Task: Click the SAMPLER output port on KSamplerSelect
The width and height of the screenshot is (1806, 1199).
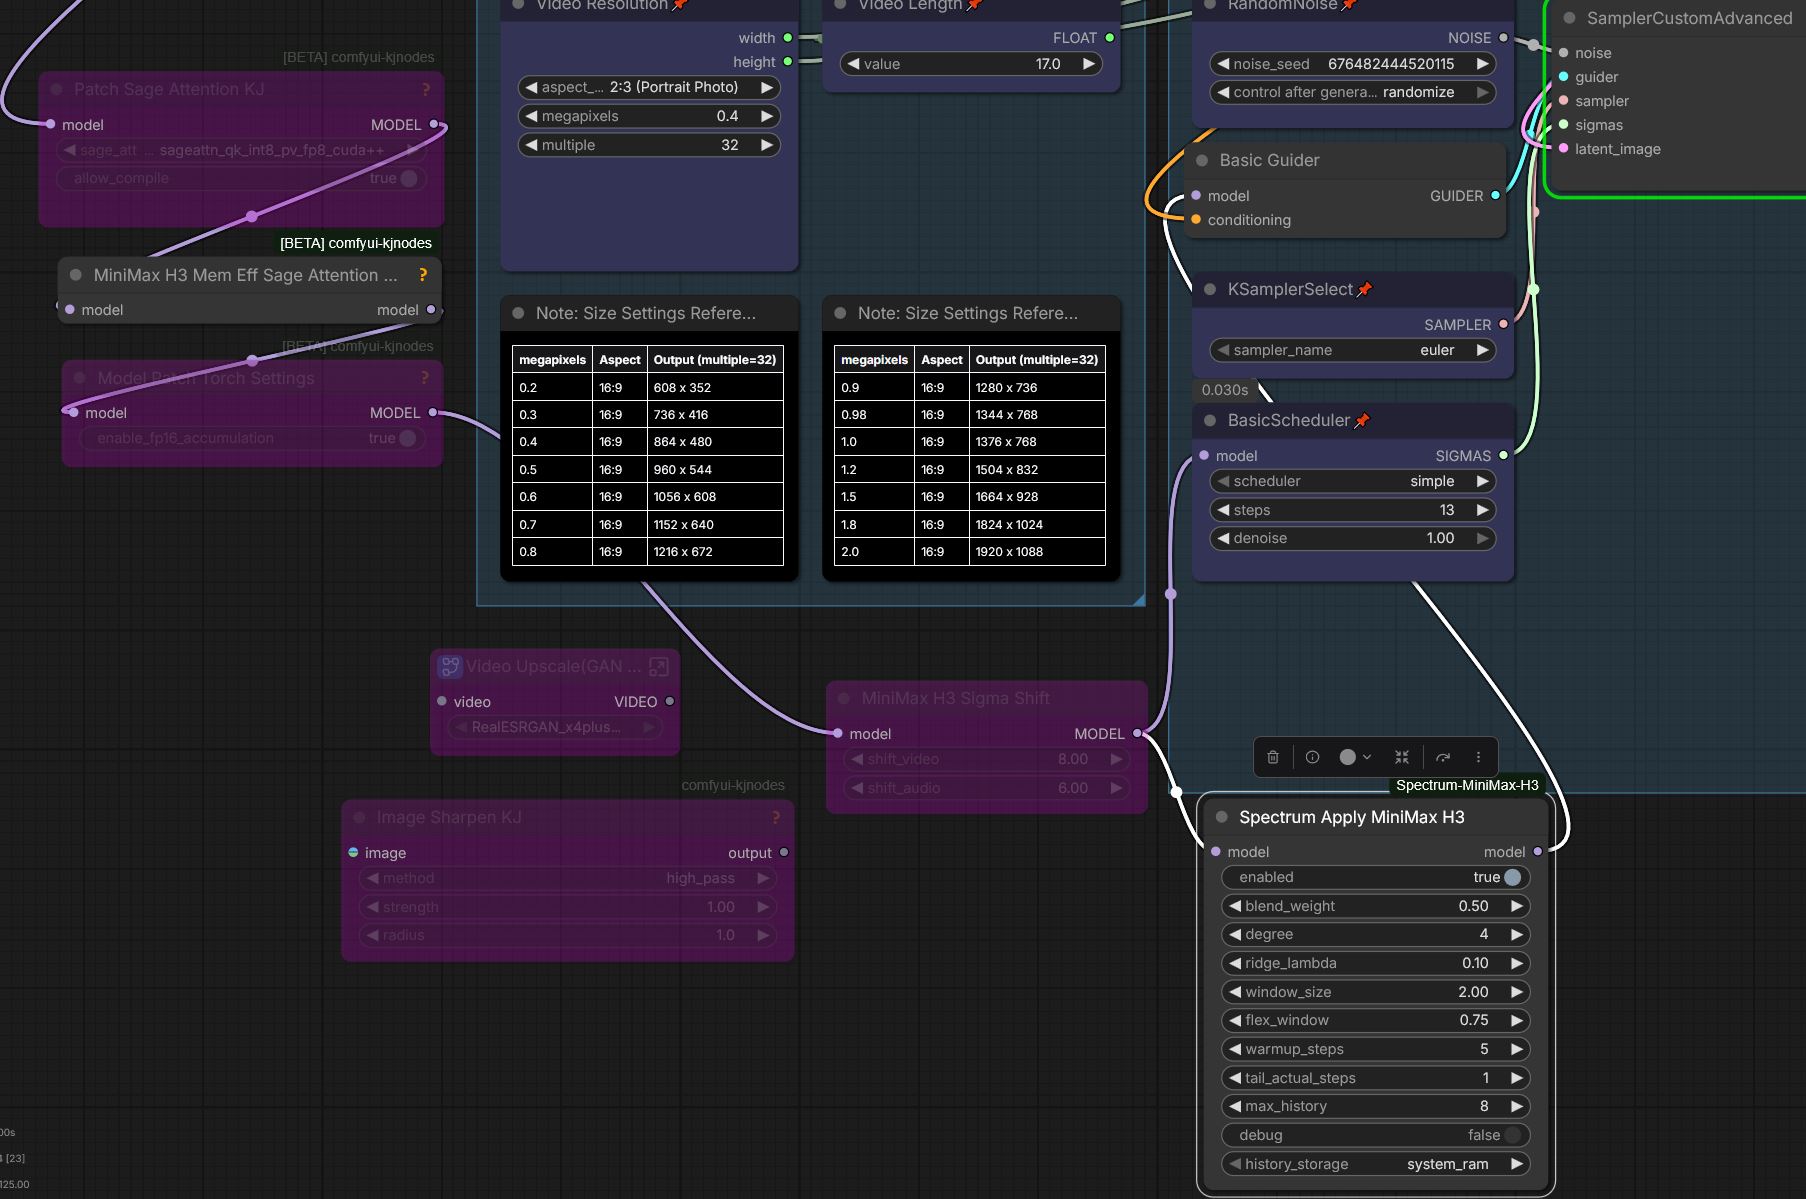Action: (1503, 324)
